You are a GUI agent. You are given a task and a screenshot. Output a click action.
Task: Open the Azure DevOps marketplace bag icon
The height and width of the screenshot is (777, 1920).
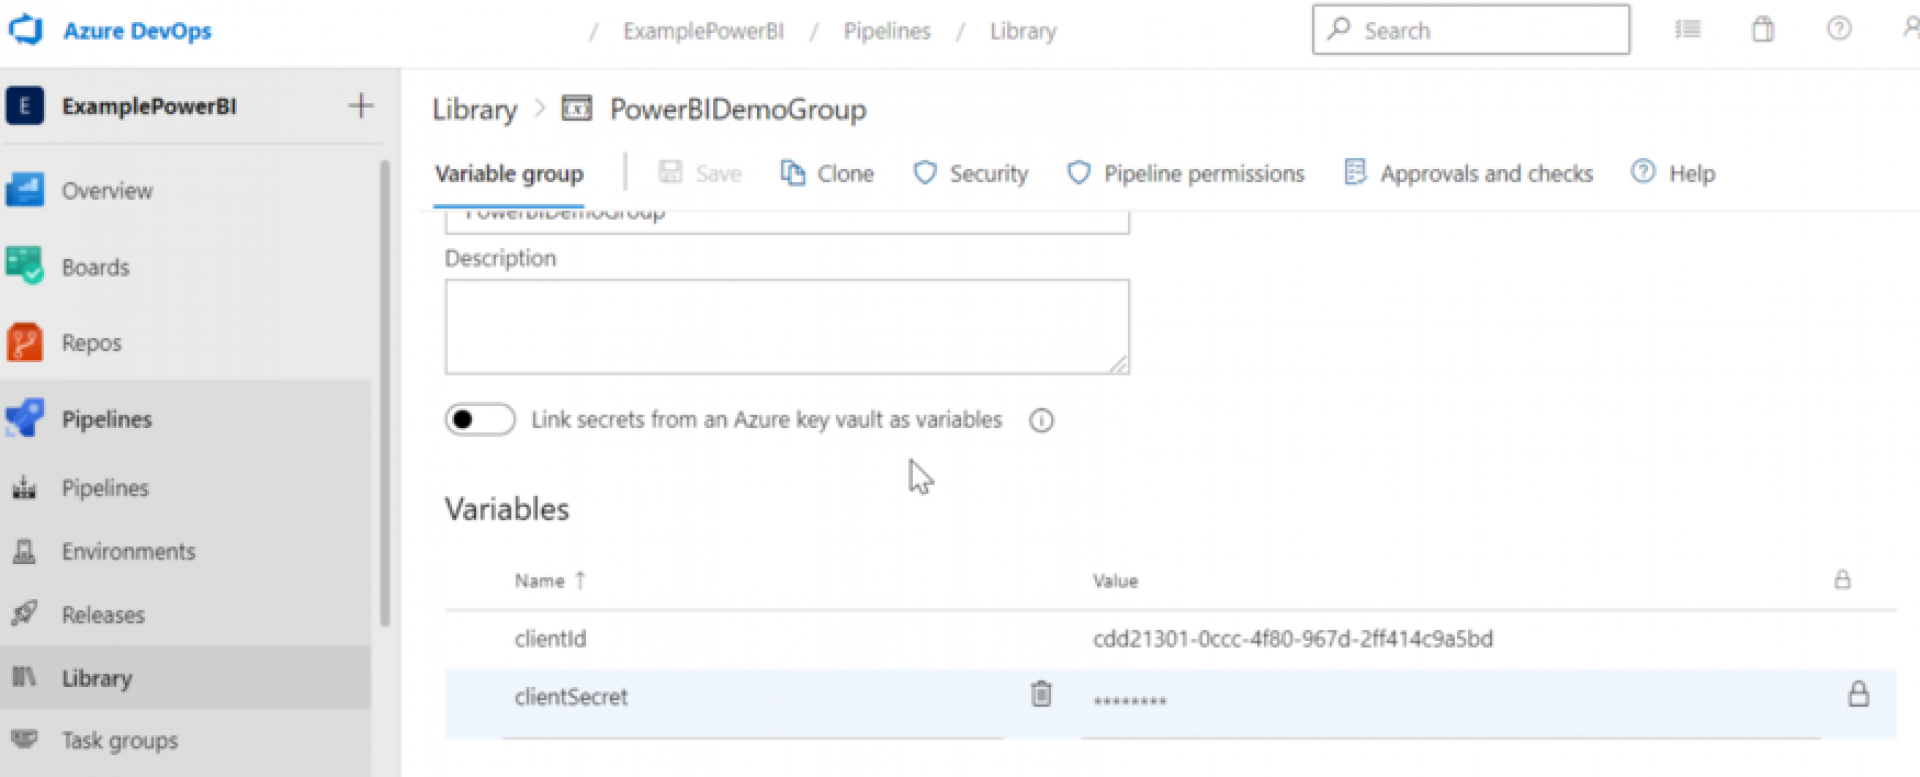coord(1762,30)
